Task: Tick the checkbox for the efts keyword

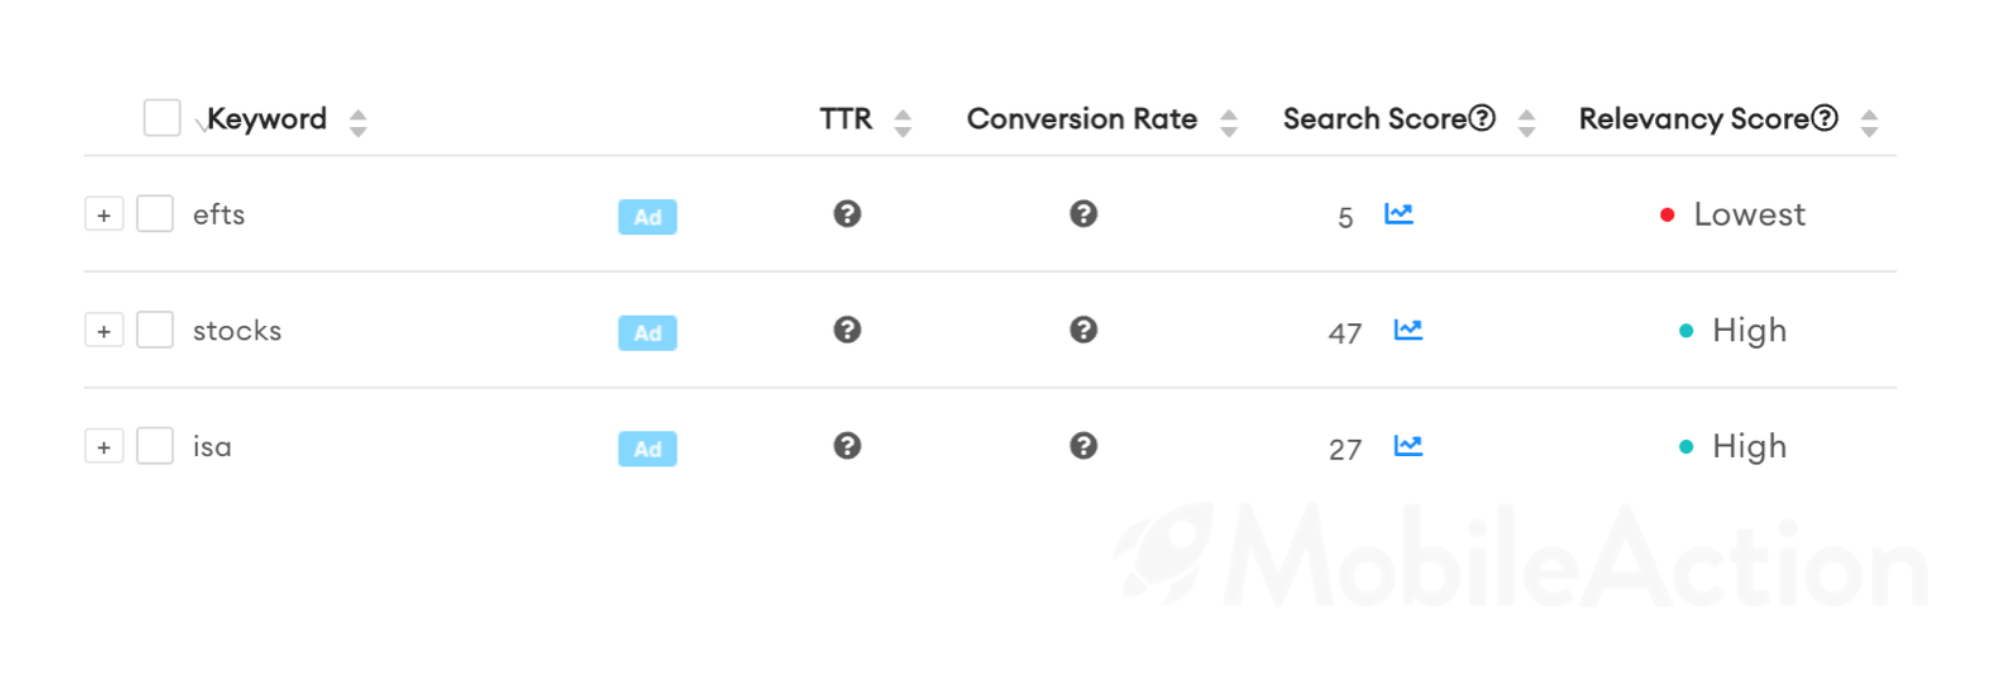Action: 155,214
